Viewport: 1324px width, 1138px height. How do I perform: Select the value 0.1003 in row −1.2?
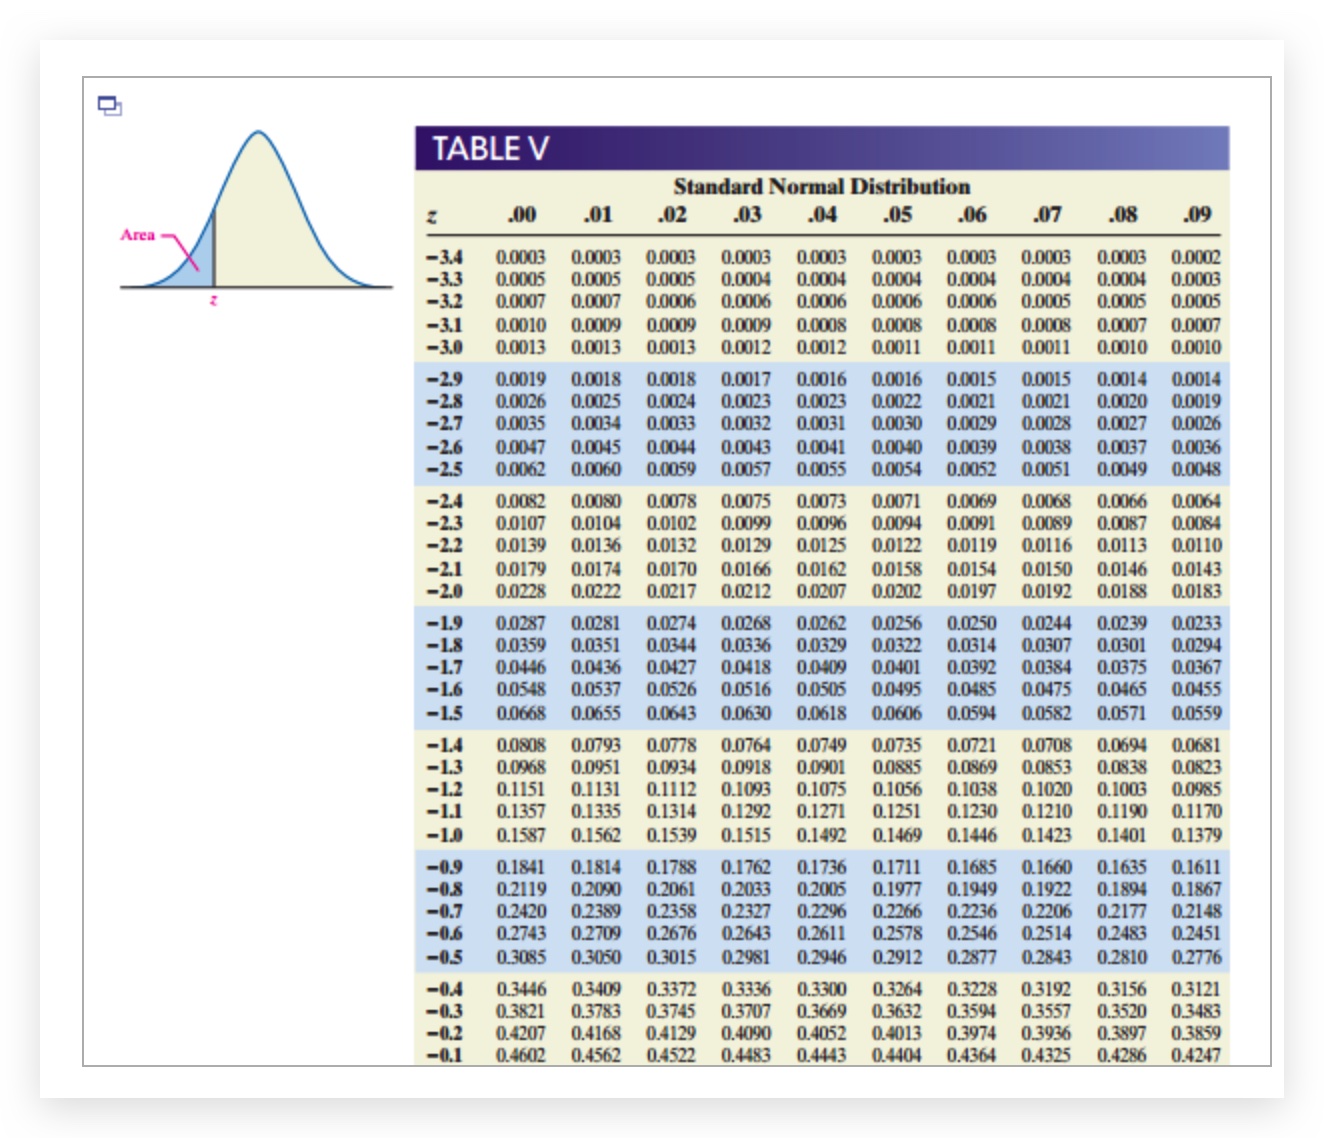[x=1121, y=789]
